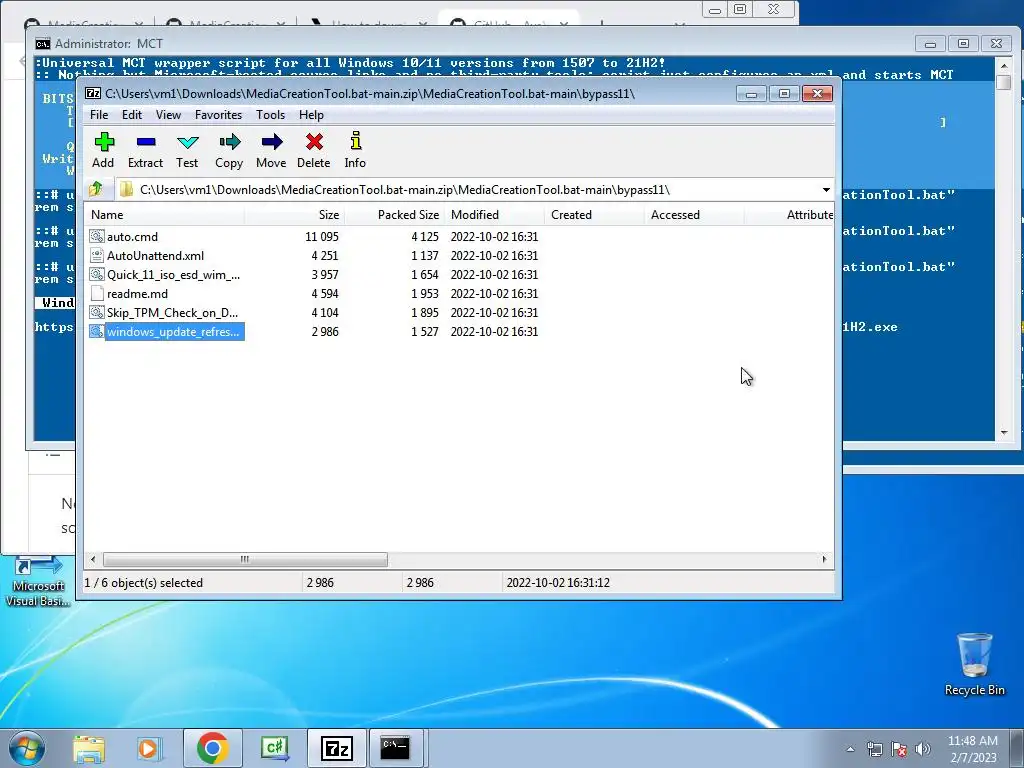Open Microsoft Visual Basic desktop shortcut
Viewport: 1024px width, 768px height.
(37, 581)
